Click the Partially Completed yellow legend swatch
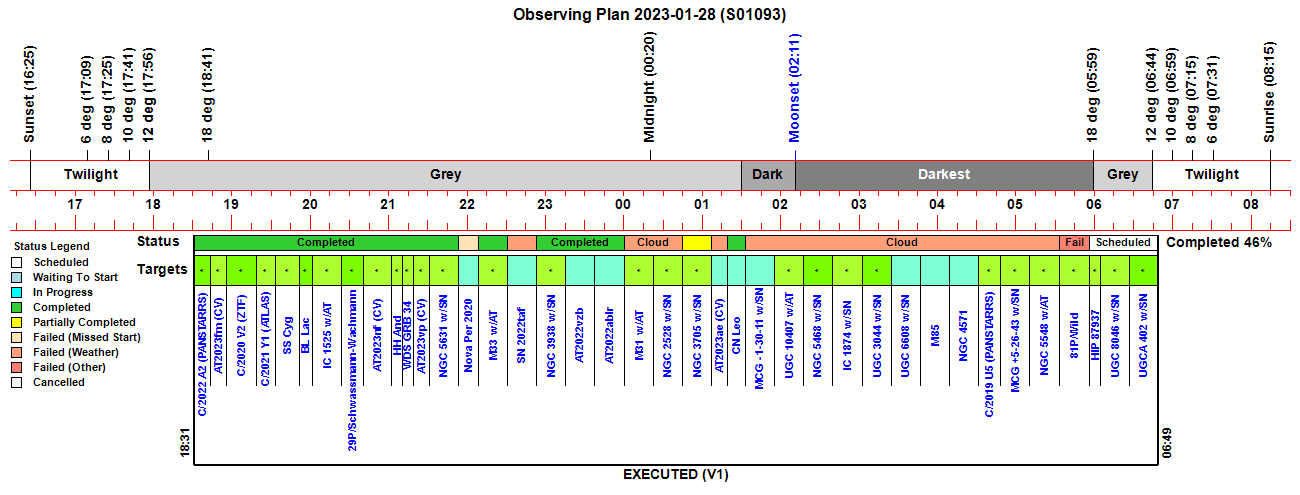 tap(18, 322)
